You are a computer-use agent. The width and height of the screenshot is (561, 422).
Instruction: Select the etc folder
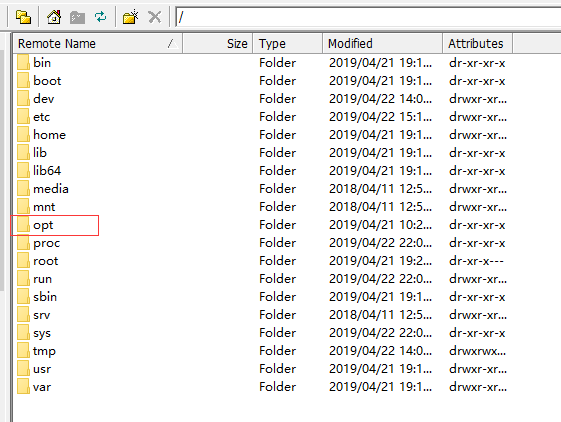click(x=42, y=117)
